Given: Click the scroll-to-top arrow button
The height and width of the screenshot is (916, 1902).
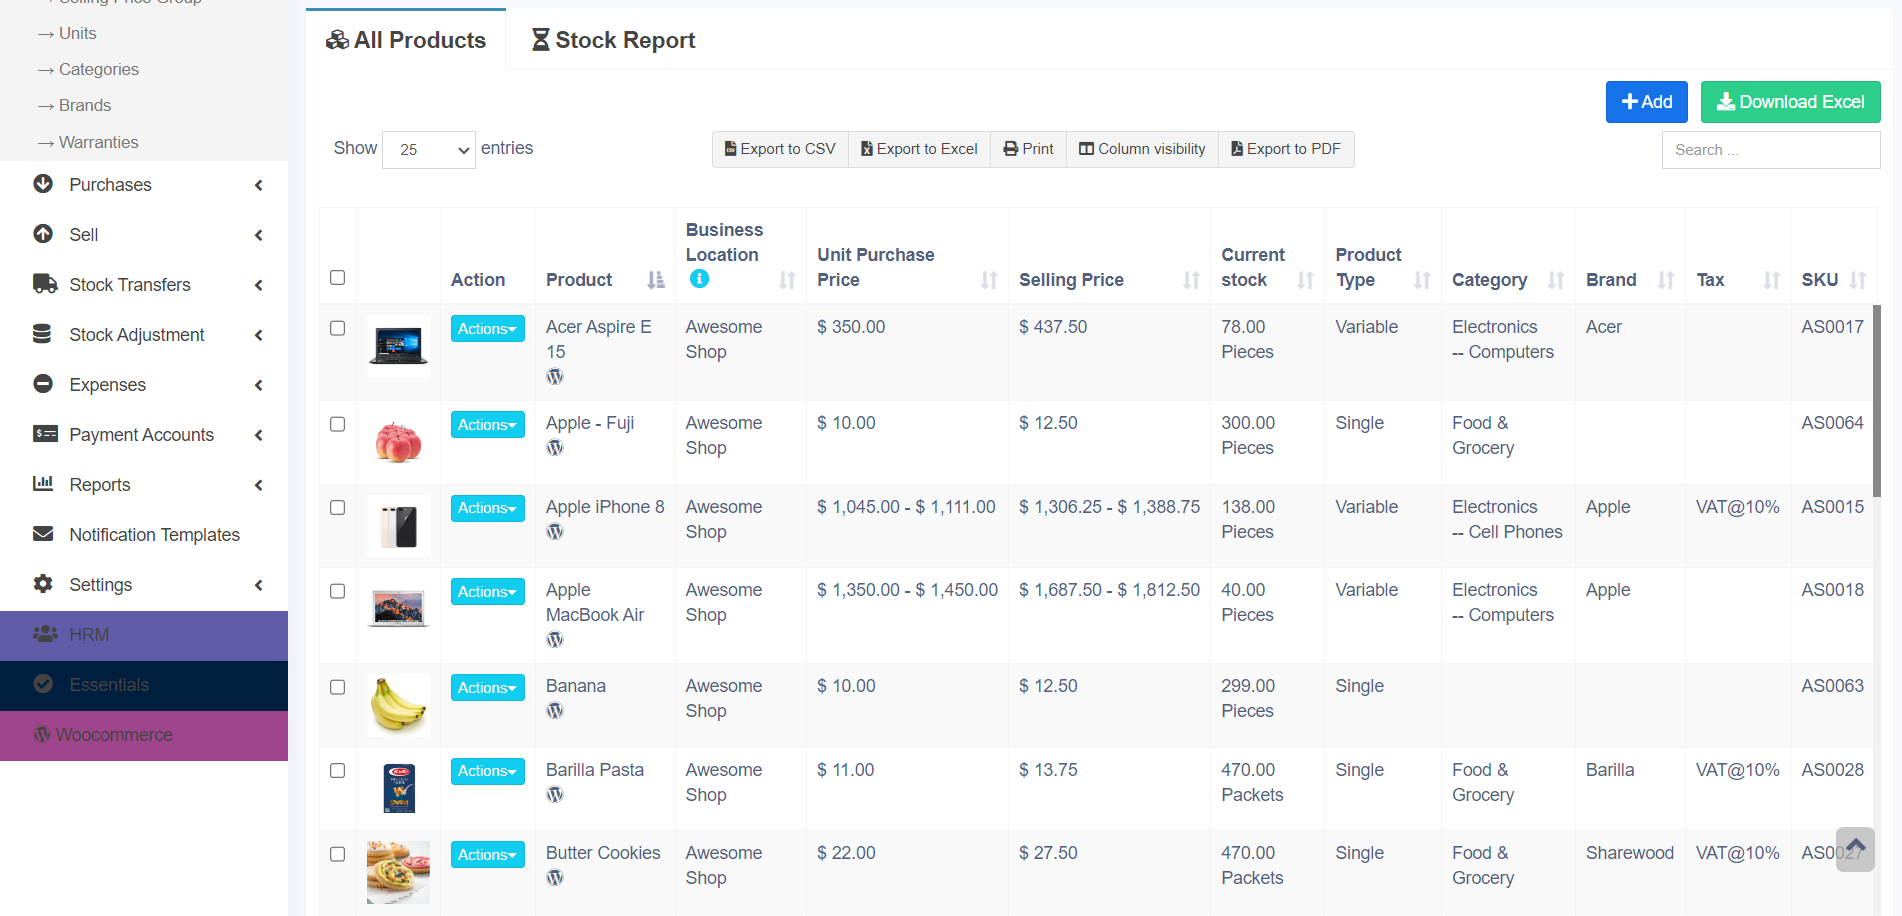Looking at the screenshot, I should click(1855, 849).
